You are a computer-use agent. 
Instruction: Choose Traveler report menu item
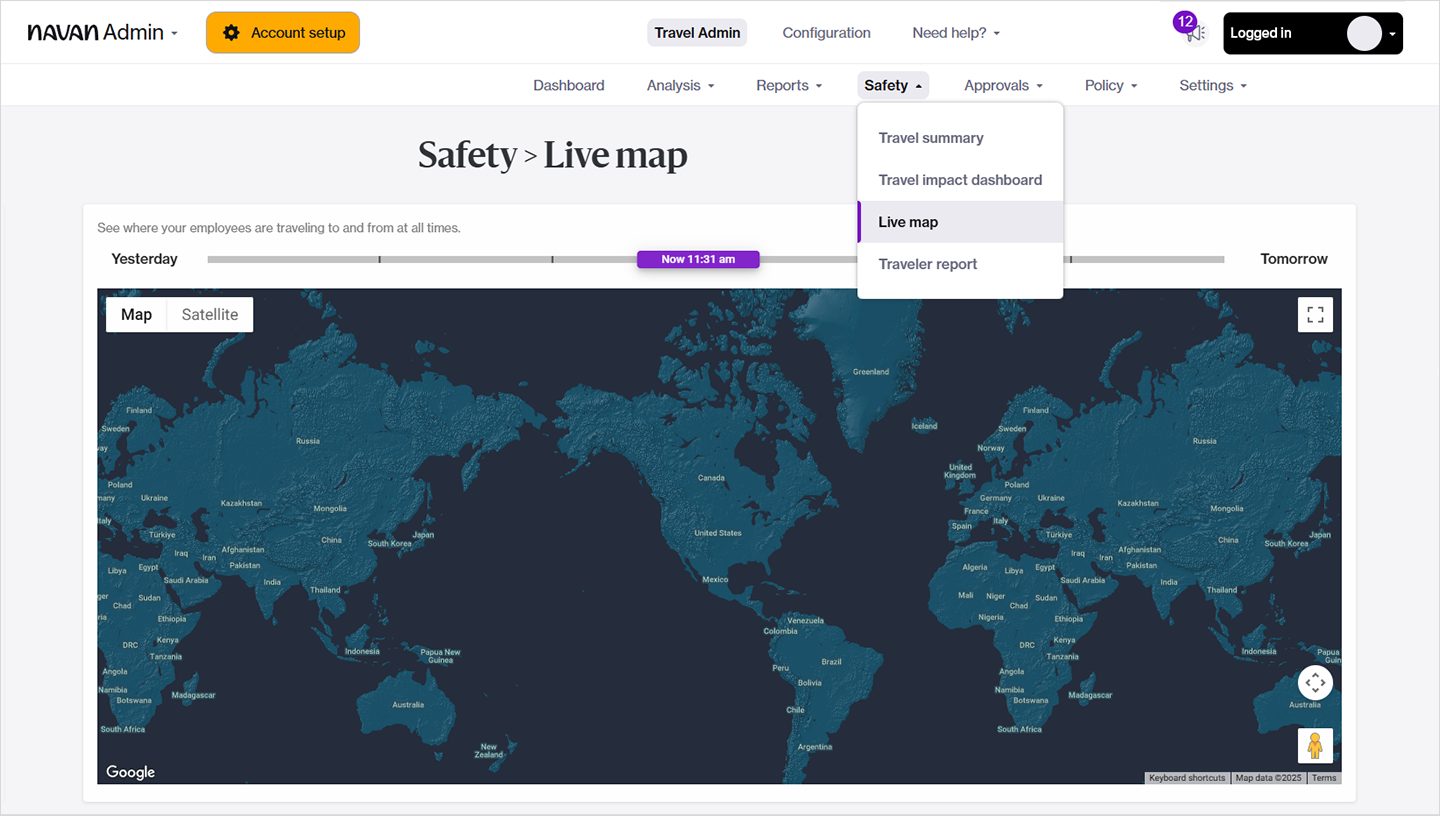point(928,264)
